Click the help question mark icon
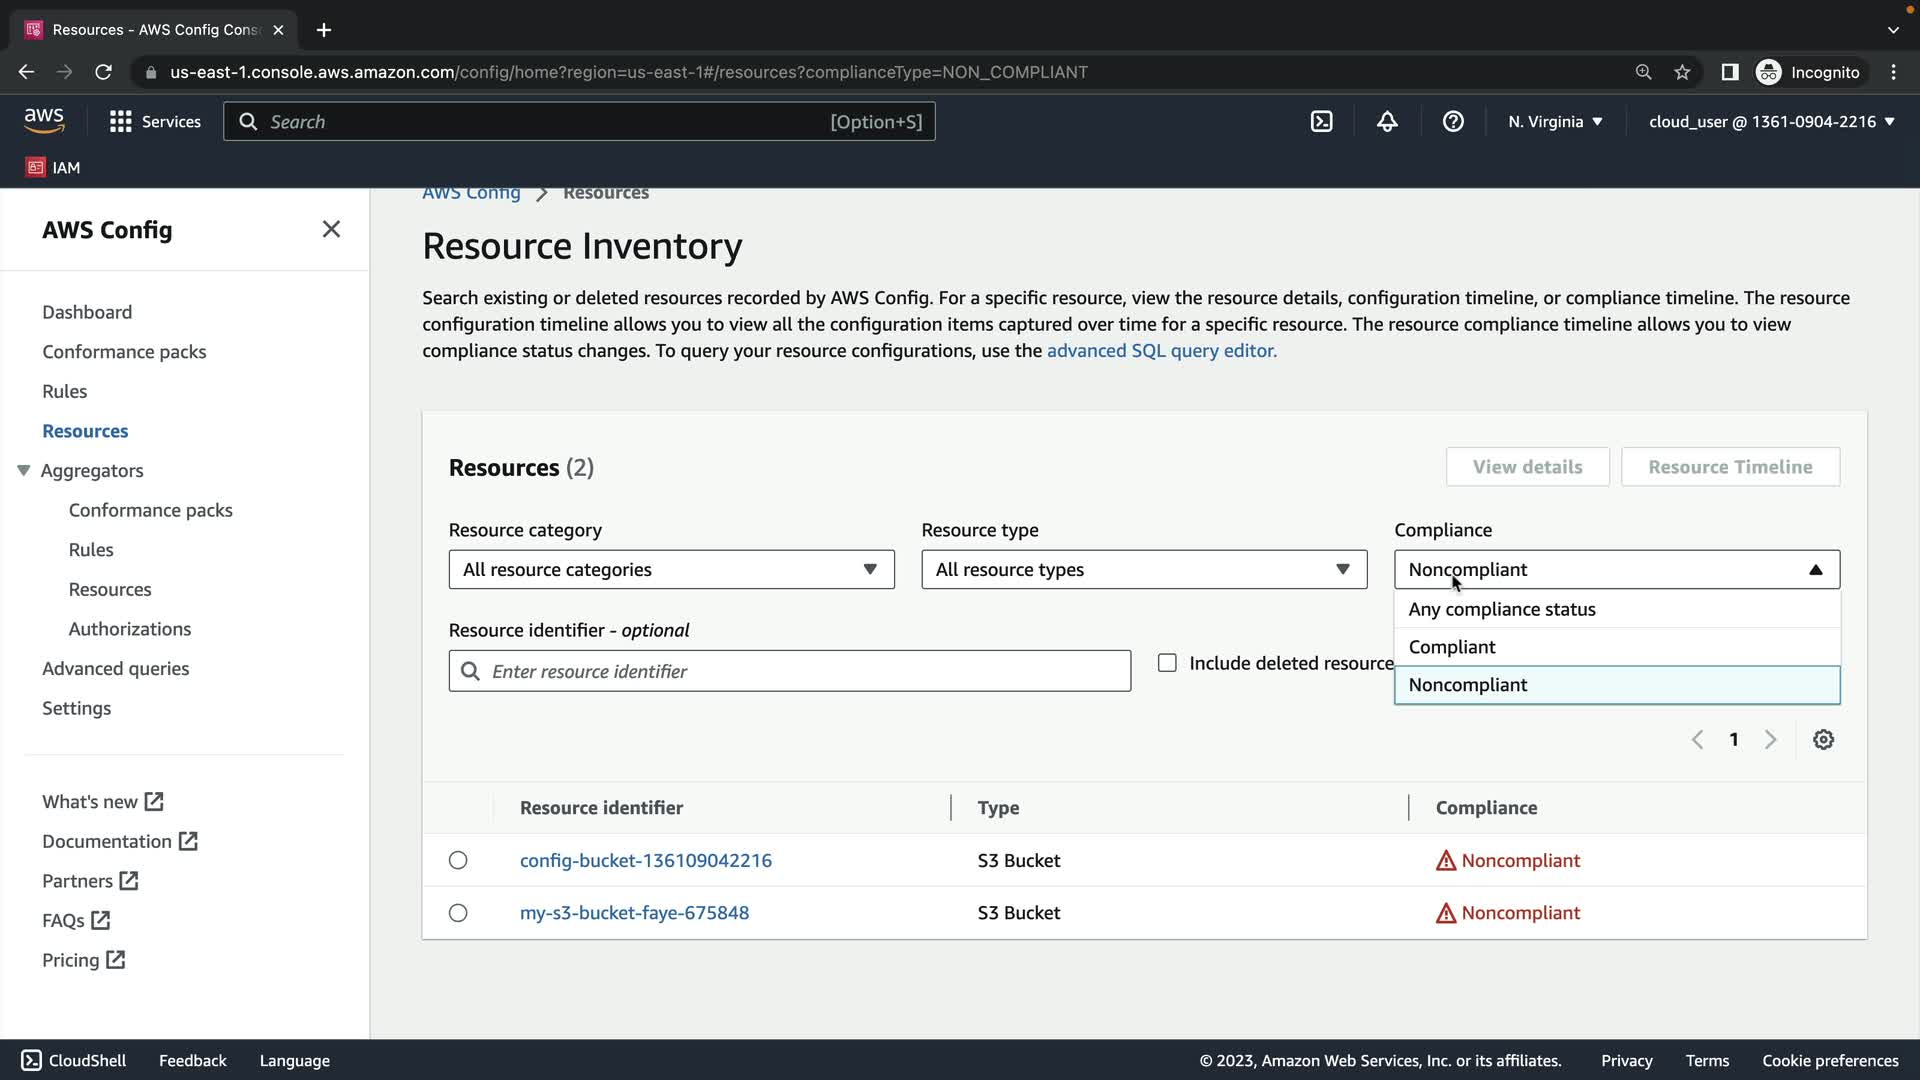1920x1080 pixels. [1453, 122]
